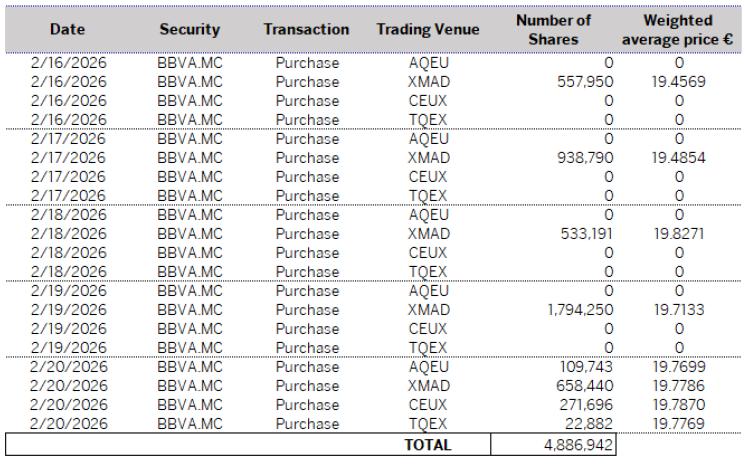This screenshot has height=464, width=745.
Task: Click the TOTAL label cell
Action: (x=427, y=444)
